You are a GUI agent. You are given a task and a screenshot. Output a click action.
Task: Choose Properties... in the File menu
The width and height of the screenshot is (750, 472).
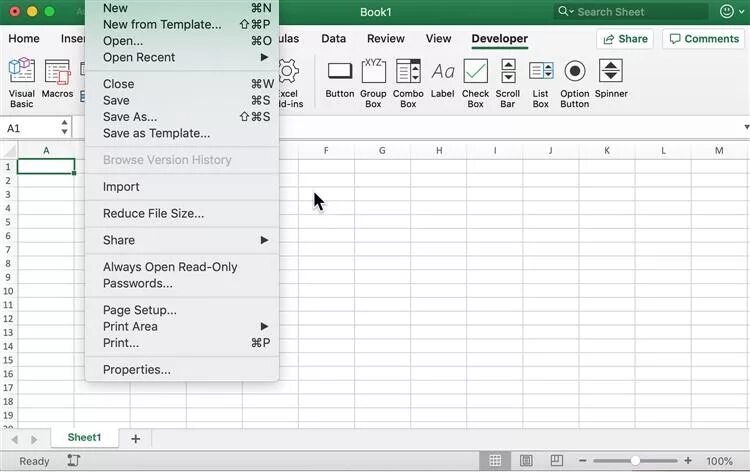(182, 370)
